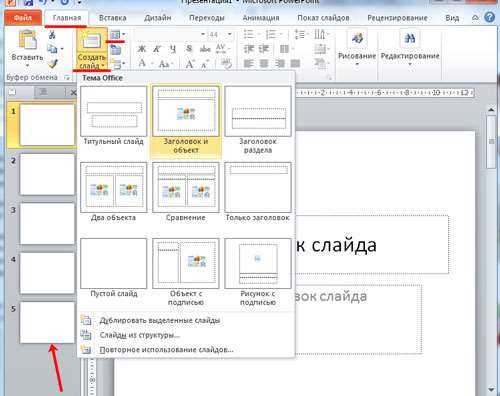
Task: Align paragraph text to the right
Action: 280,63
